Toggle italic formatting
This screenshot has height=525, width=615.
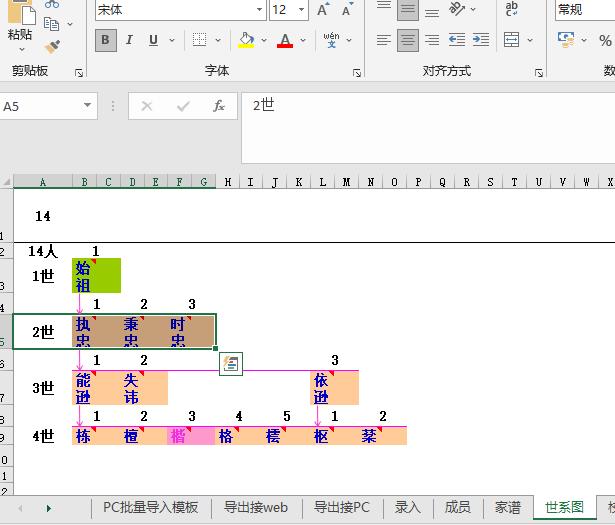point(129,41)
